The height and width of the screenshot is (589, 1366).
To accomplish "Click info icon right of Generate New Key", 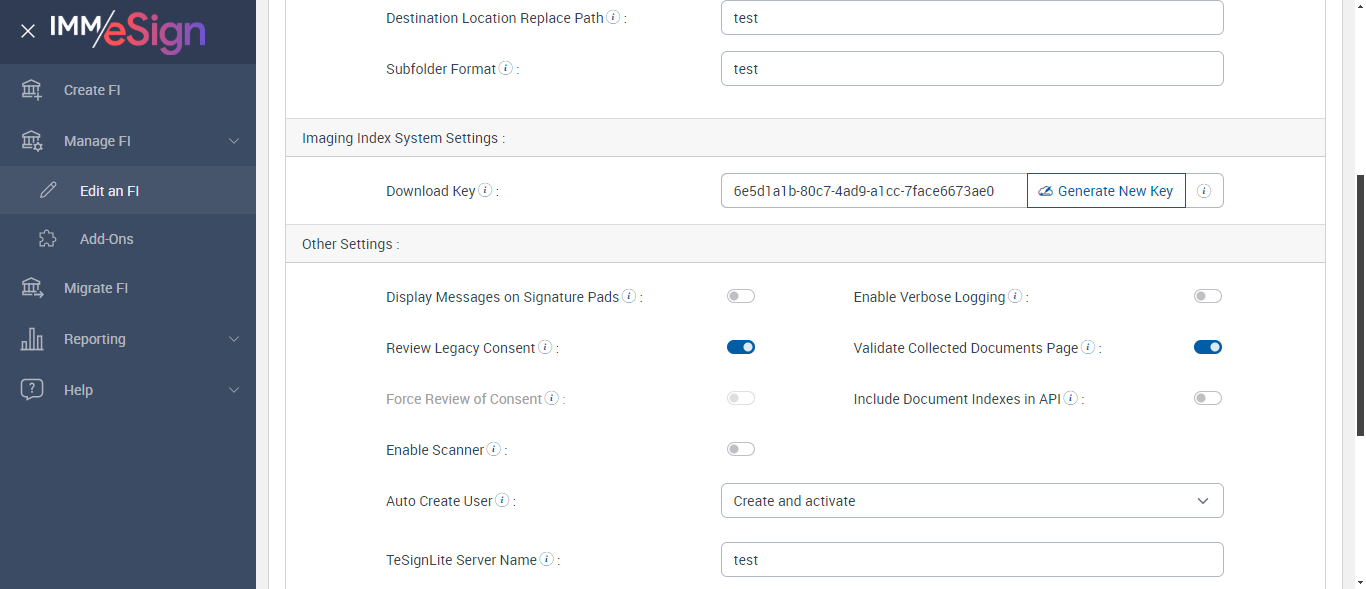I will coord(1204,191).
